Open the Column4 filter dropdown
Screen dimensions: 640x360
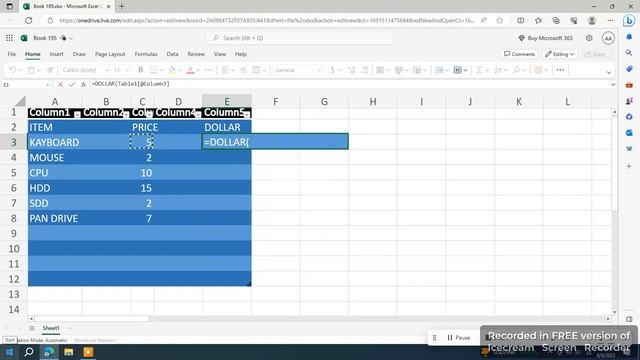(198, 114)
